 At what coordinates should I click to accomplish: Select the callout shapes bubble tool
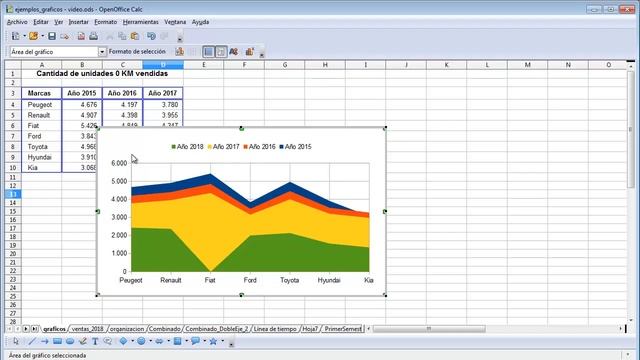point(195,341)
